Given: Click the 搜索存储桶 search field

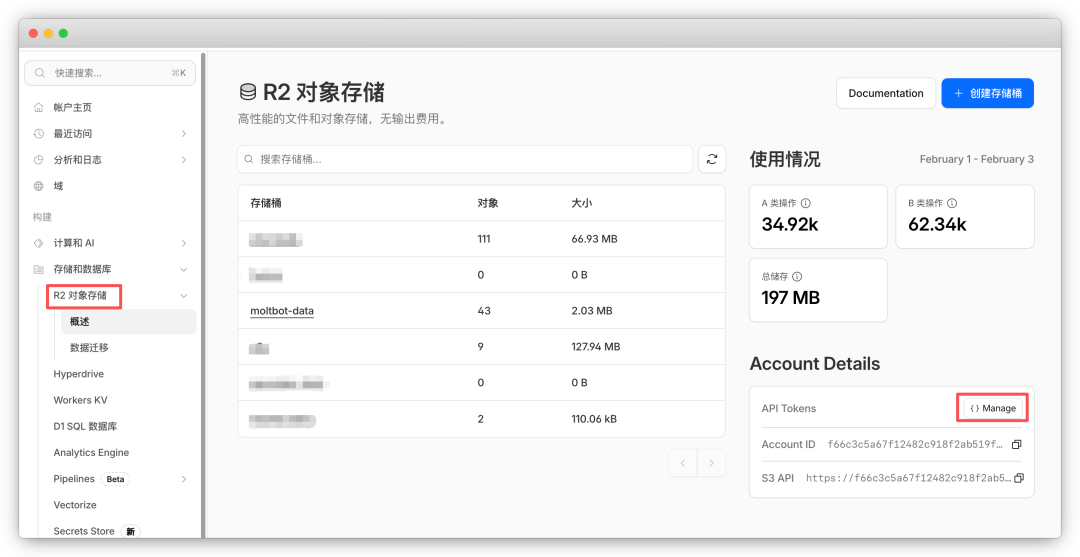Looking at the screenshot, I should 465,159.
